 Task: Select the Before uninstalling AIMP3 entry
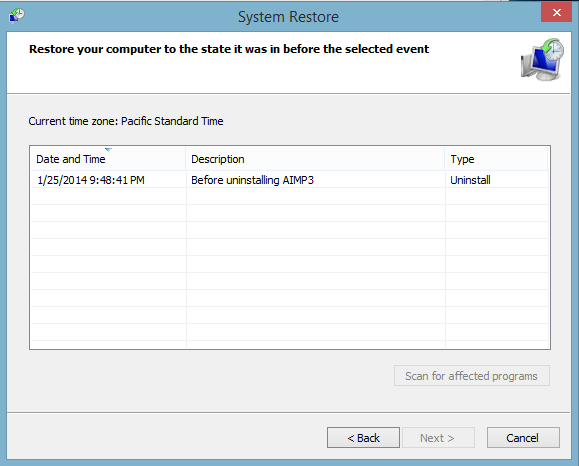coord(252,180)
